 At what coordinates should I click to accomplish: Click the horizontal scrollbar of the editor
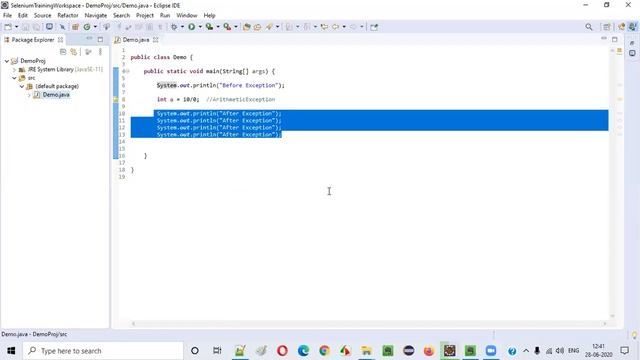[x=369, y=324]
